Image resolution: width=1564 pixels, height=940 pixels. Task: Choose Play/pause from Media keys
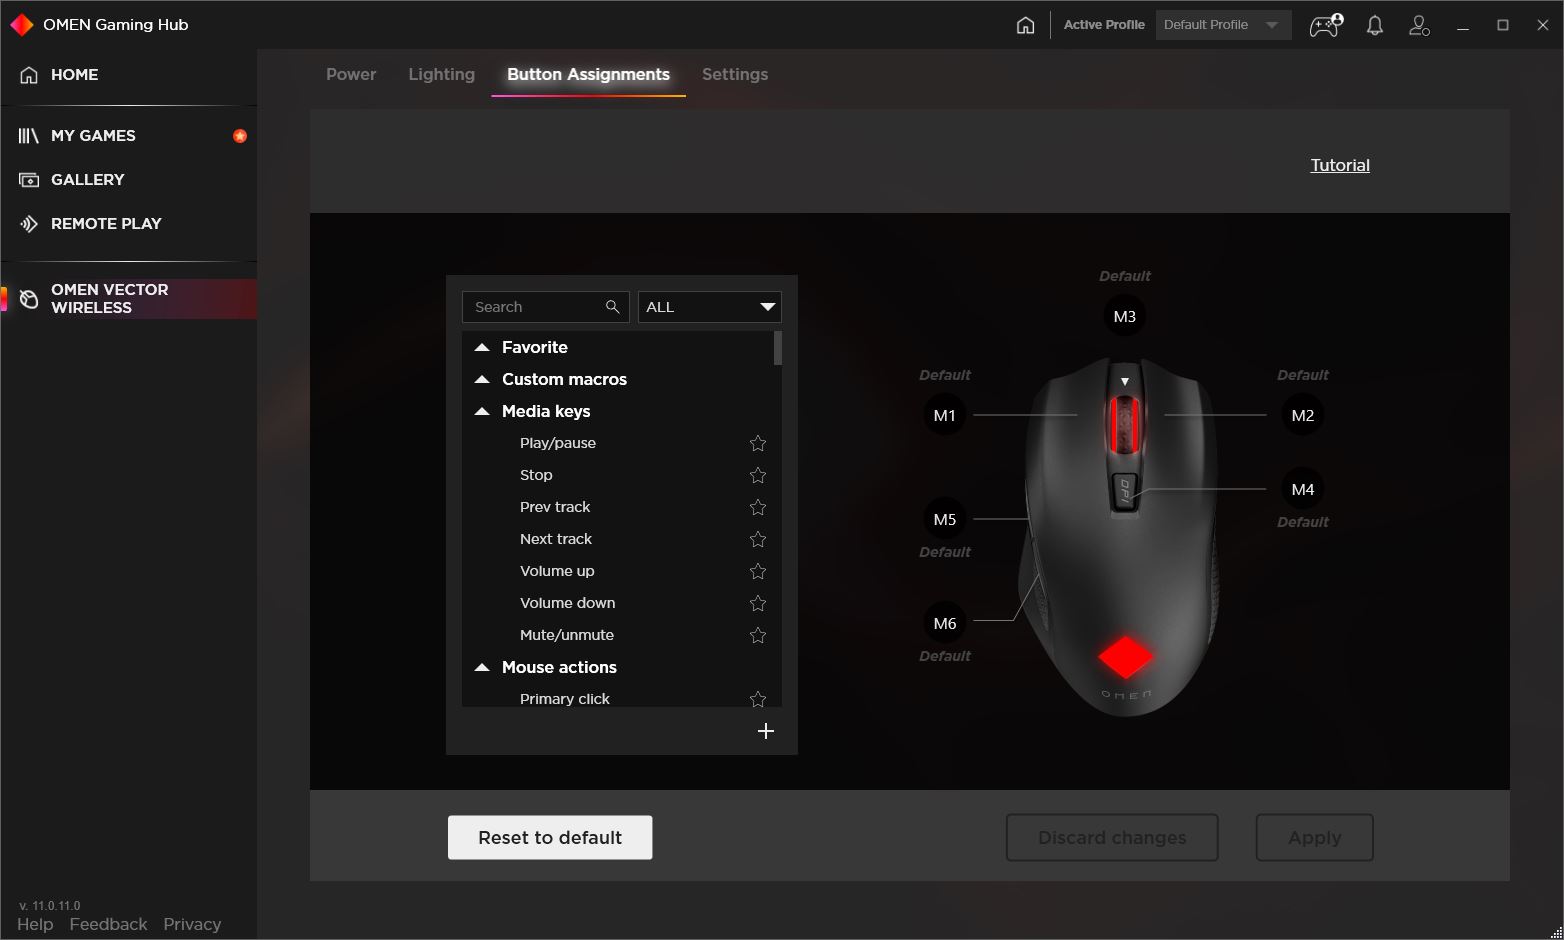coord(558,443)
